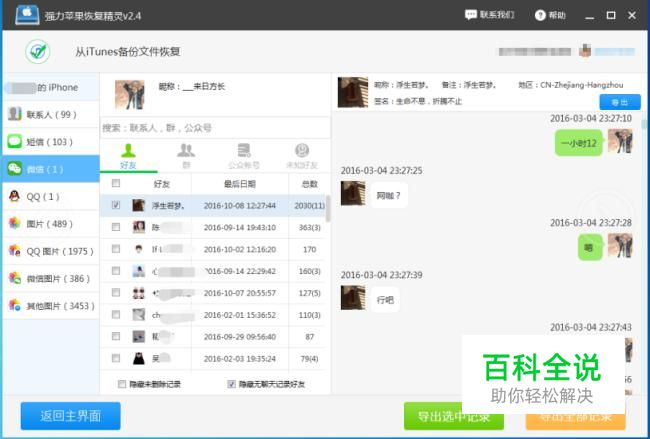Screen dimensions: 650x439
Task: Click the 363(3) total count cell
Action: point(309,227)
